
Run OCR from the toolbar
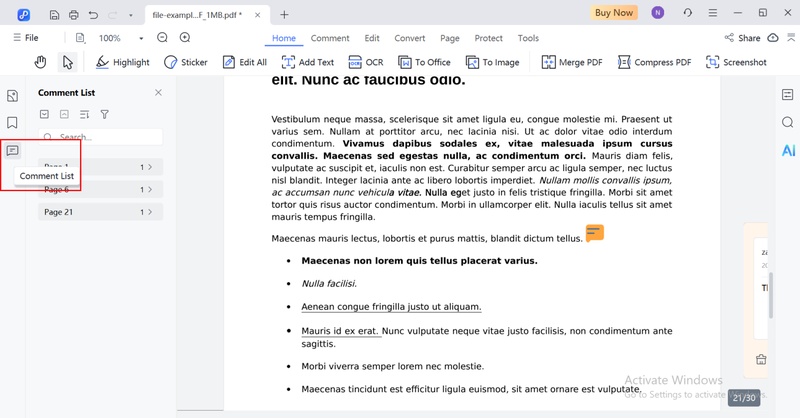(x=365, y=62)
